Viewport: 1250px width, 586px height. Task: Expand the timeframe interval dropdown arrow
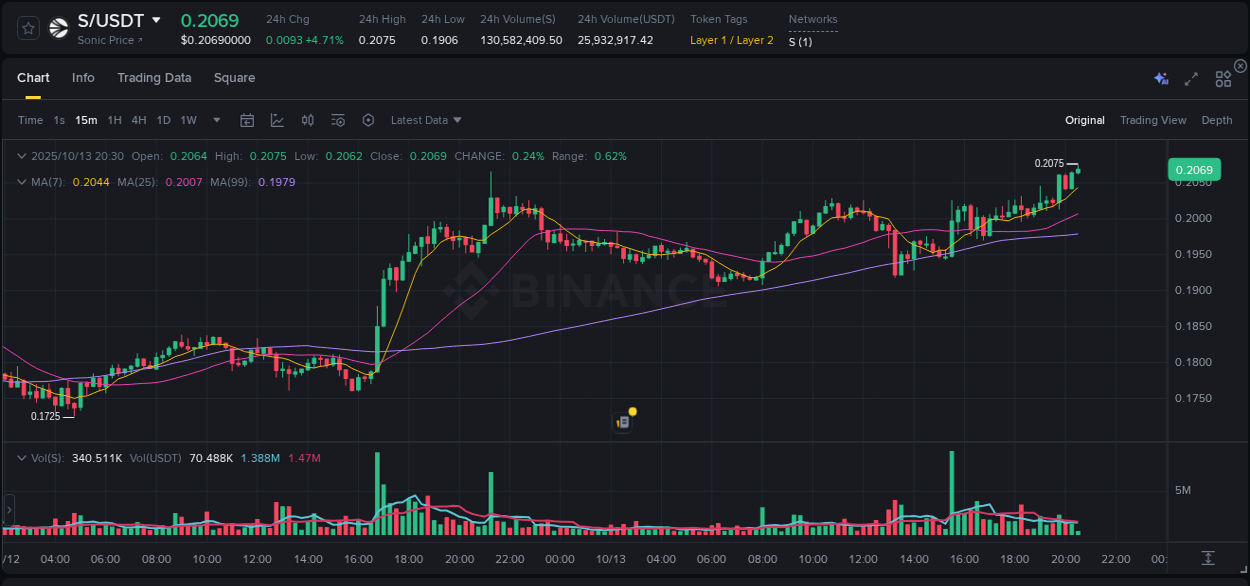click(x=215, y=120)
